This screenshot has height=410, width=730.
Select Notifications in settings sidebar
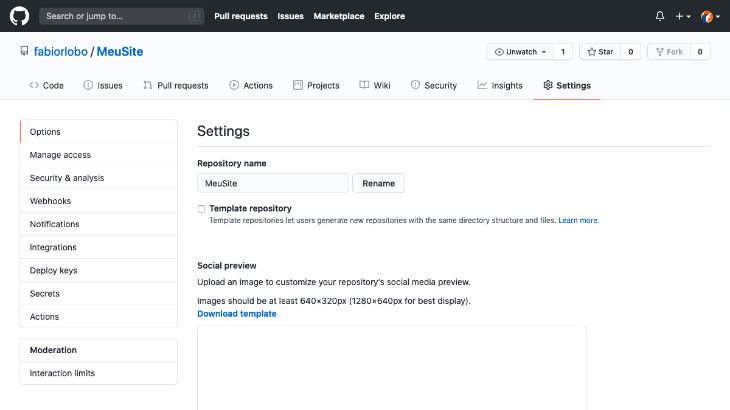(x=99, y=224)
